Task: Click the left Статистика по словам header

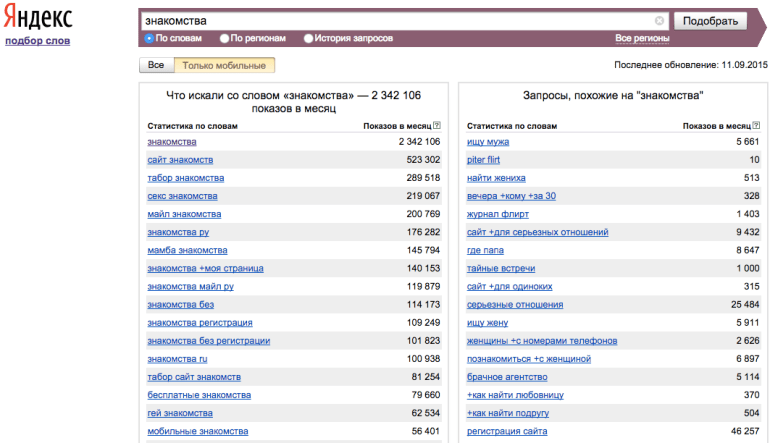Action: coord(192,126)
